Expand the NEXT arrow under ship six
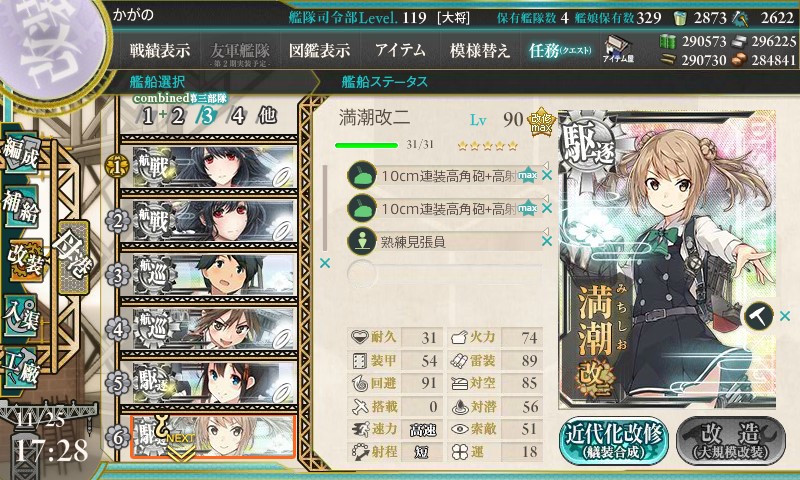Viewport: 800px width, 480px height. [181, 451]
